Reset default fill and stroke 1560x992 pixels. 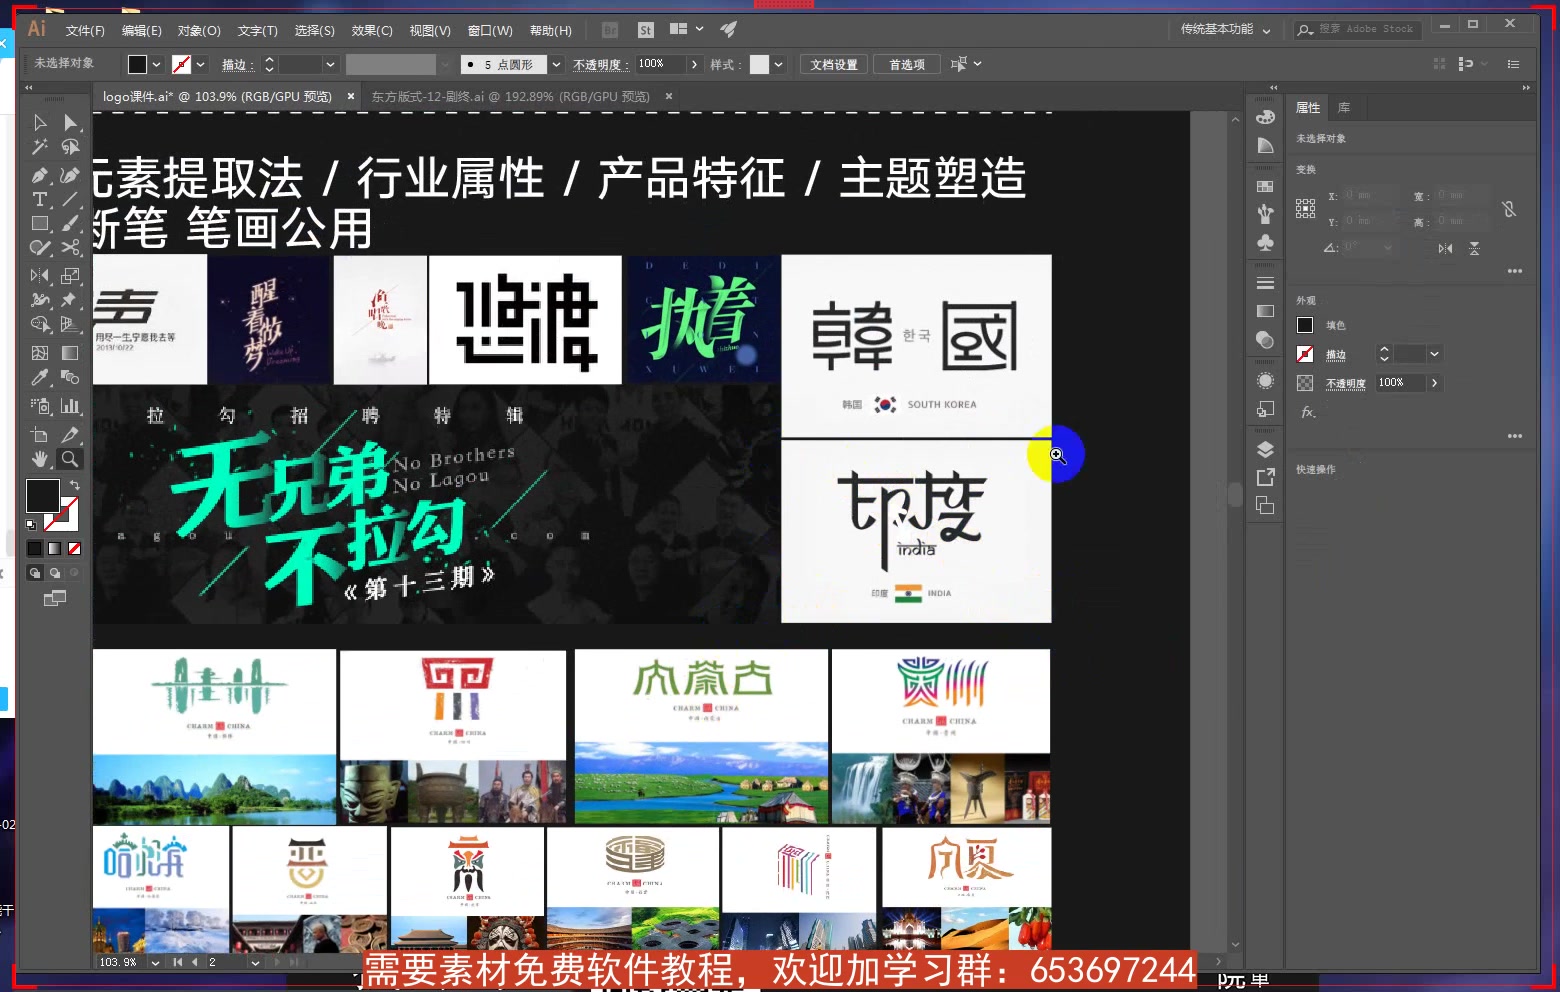pos(31,524)
